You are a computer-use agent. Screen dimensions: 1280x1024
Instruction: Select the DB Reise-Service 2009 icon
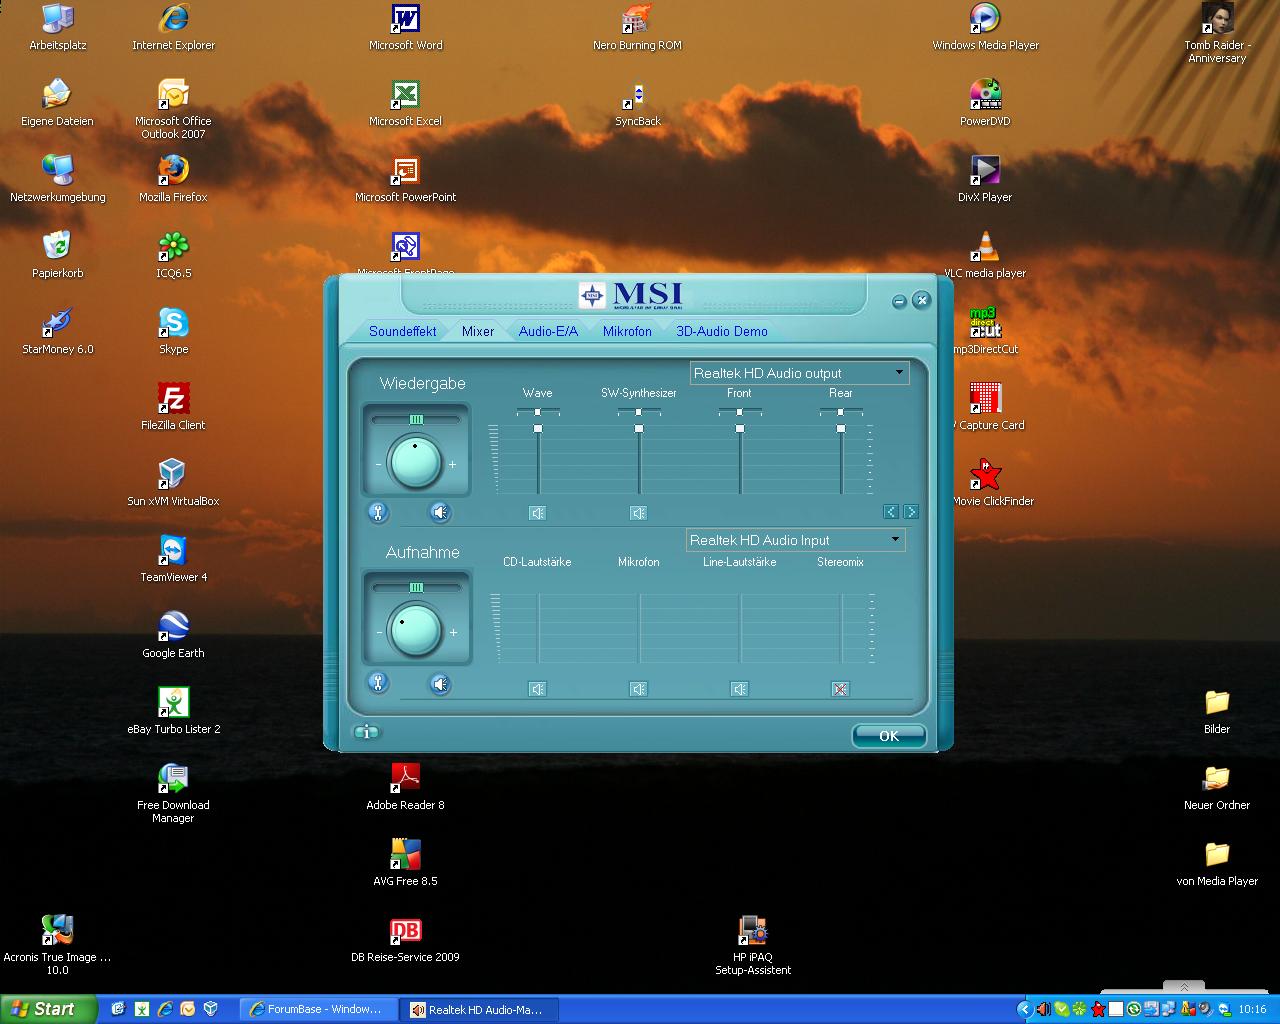point(405,940)
